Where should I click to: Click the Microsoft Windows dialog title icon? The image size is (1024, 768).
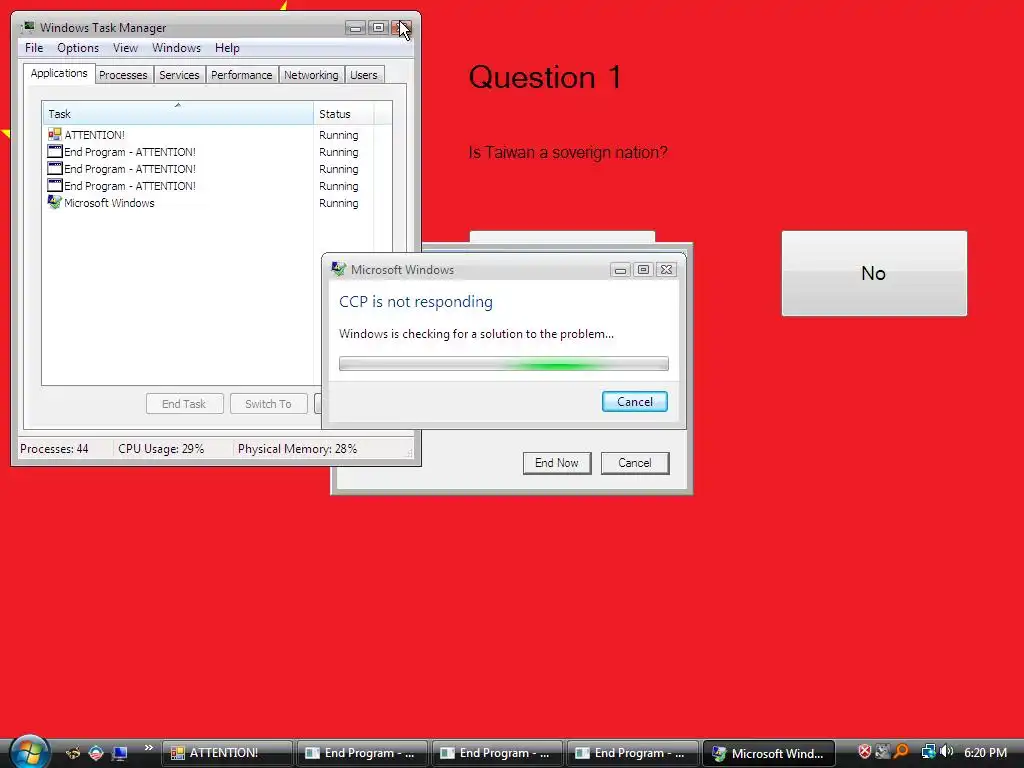338,269
